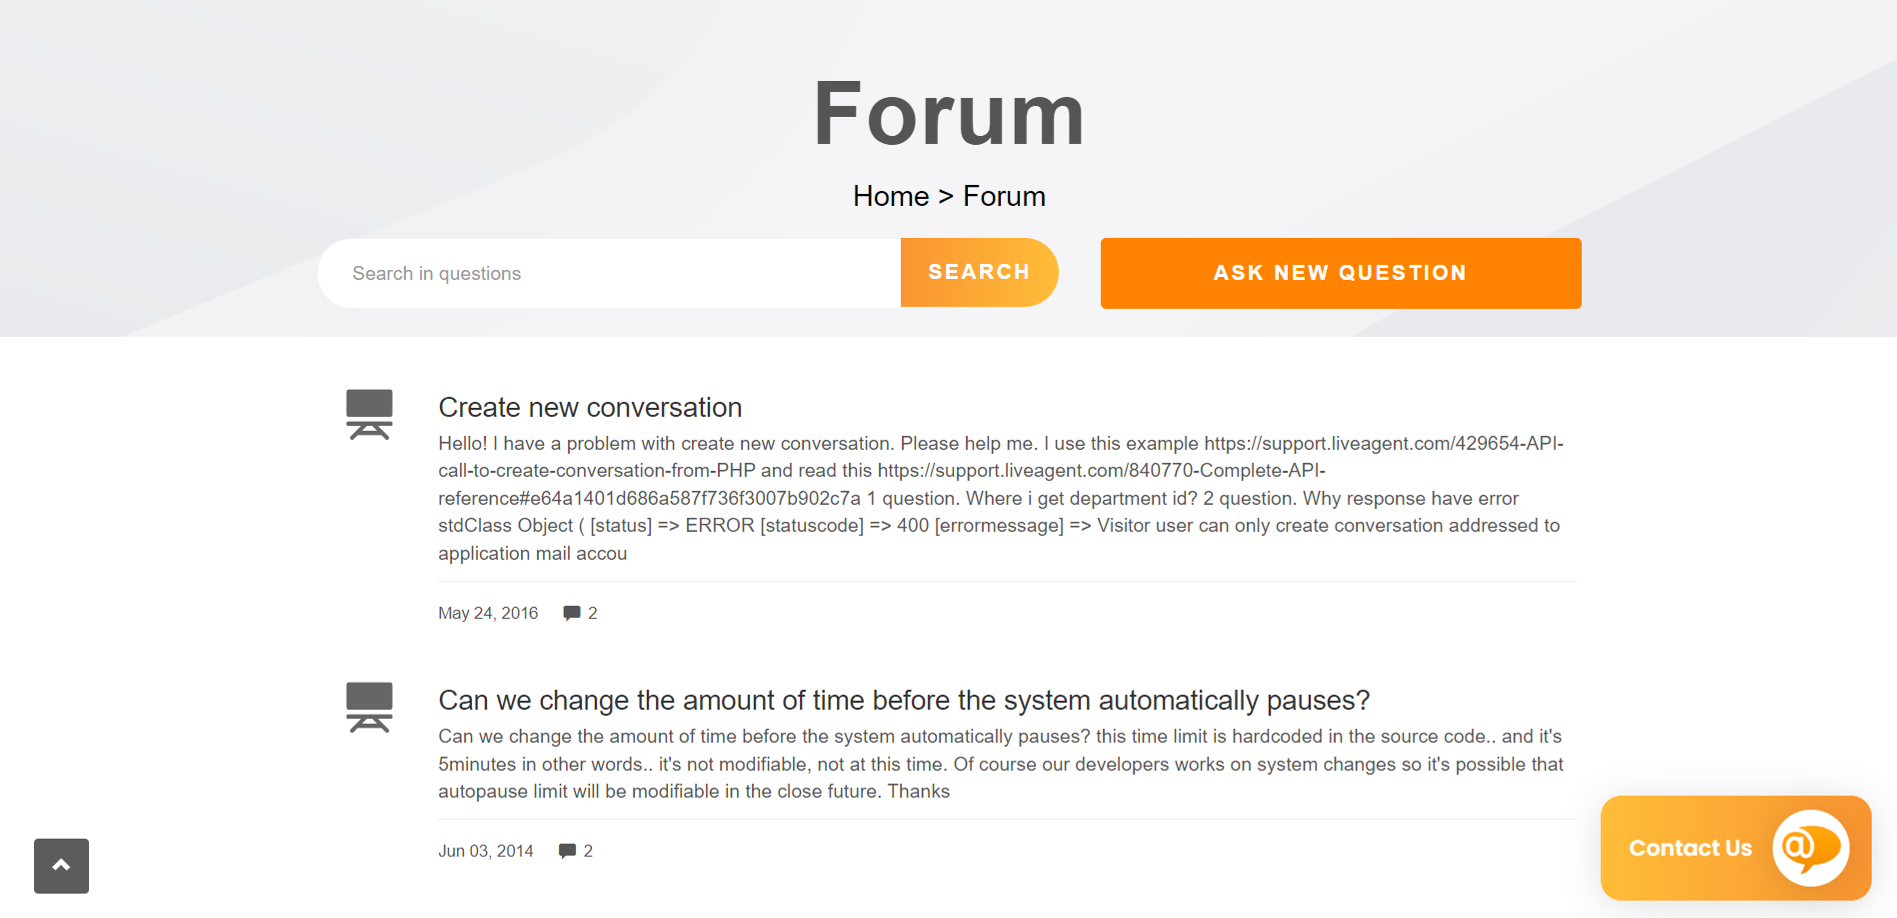This screenshot has width=1897, height=918.
Task: Click the comment bubble icon near Jun 03, 2014
Action: (x=567, y=851)
